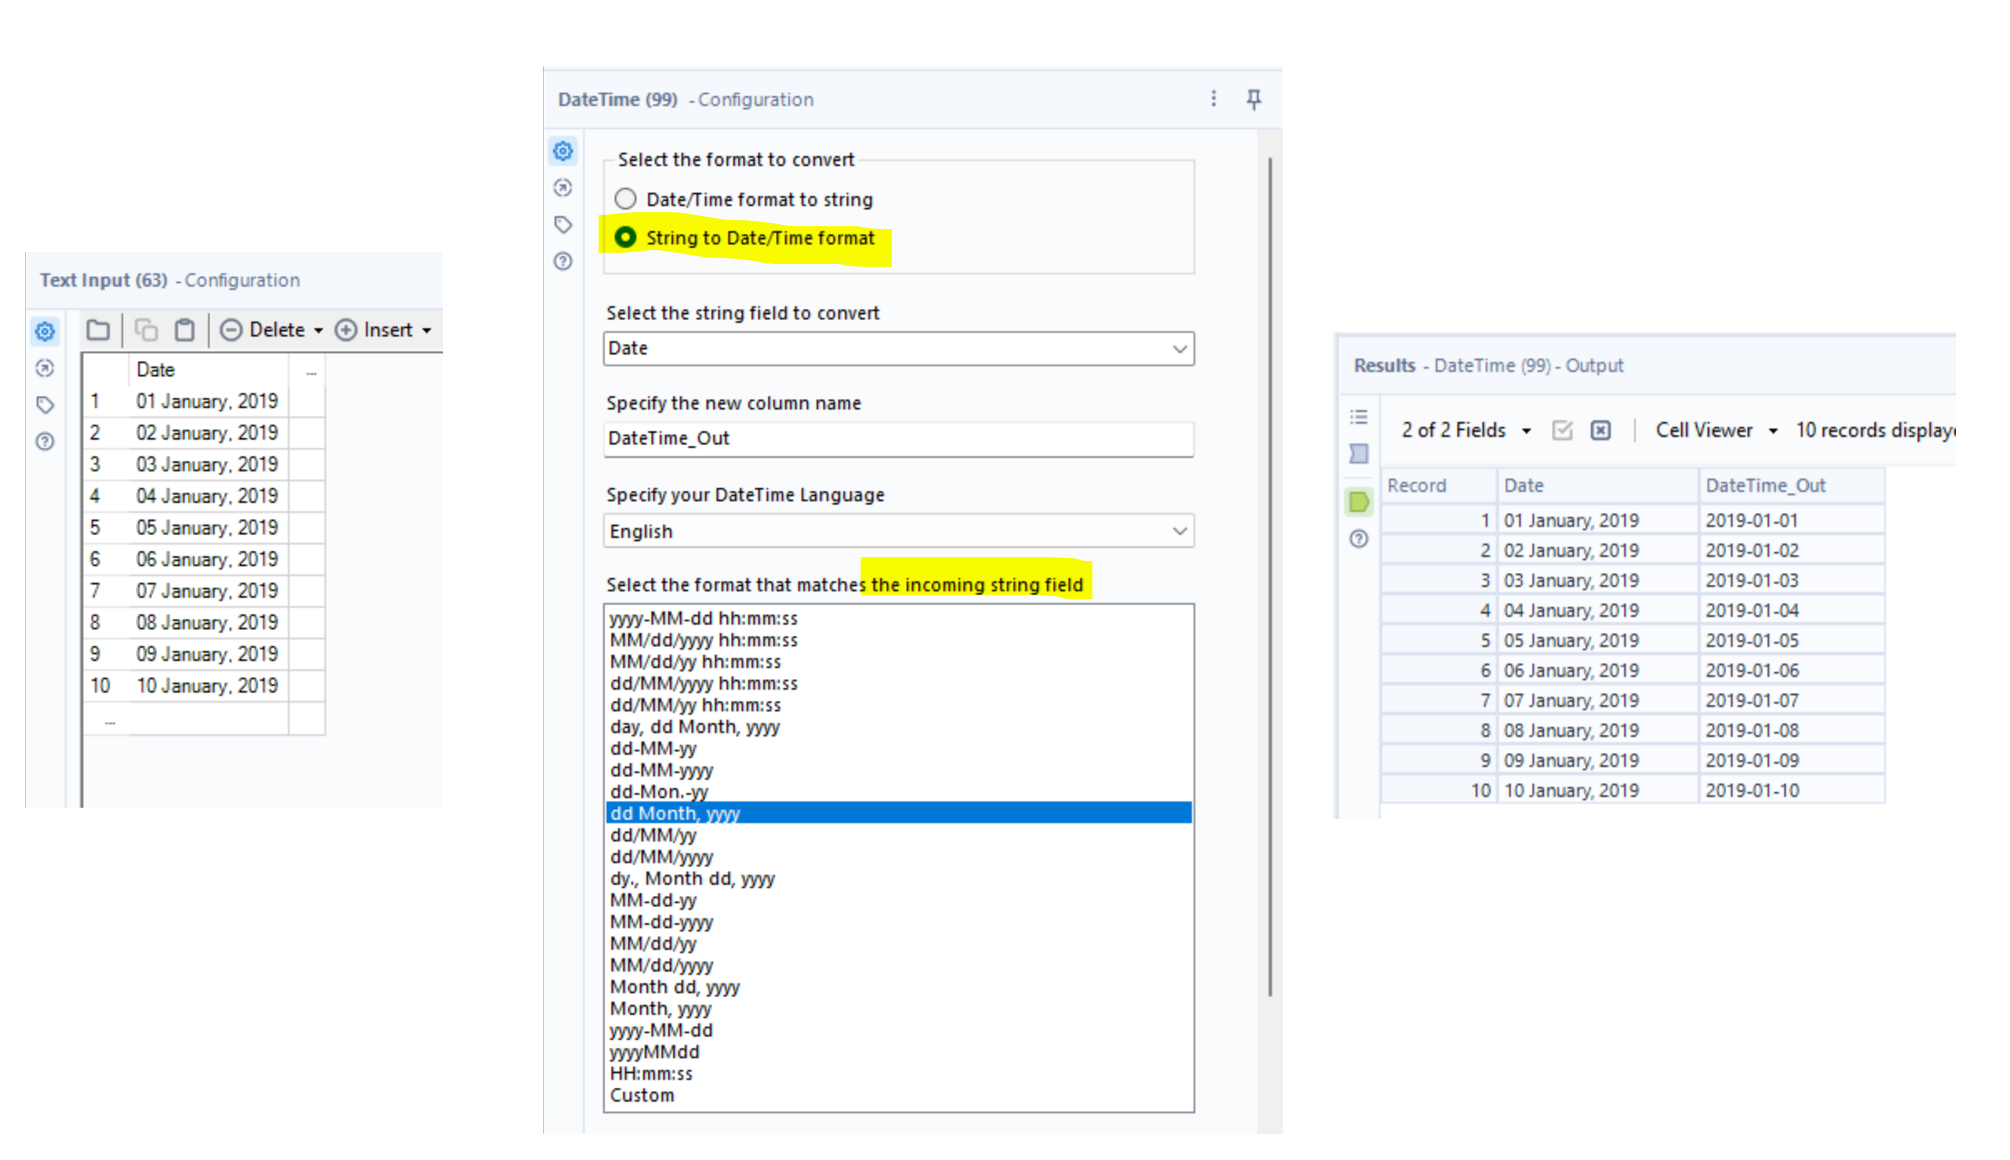Select Date/Time format to string radio option
Viewport: 2010px width, 1160px height.
coord(625,199)
